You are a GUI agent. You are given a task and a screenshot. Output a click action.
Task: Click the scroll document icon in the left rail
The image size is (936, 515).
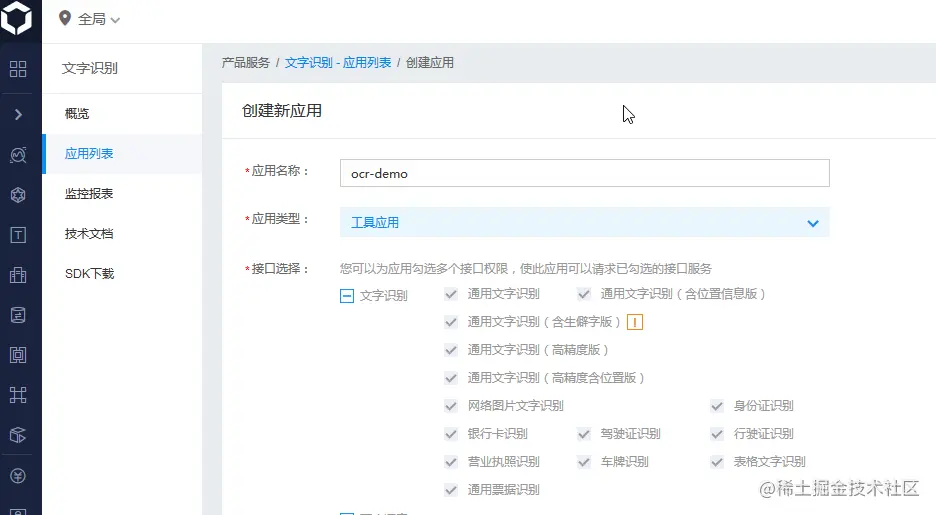click(x=18, y=315)
